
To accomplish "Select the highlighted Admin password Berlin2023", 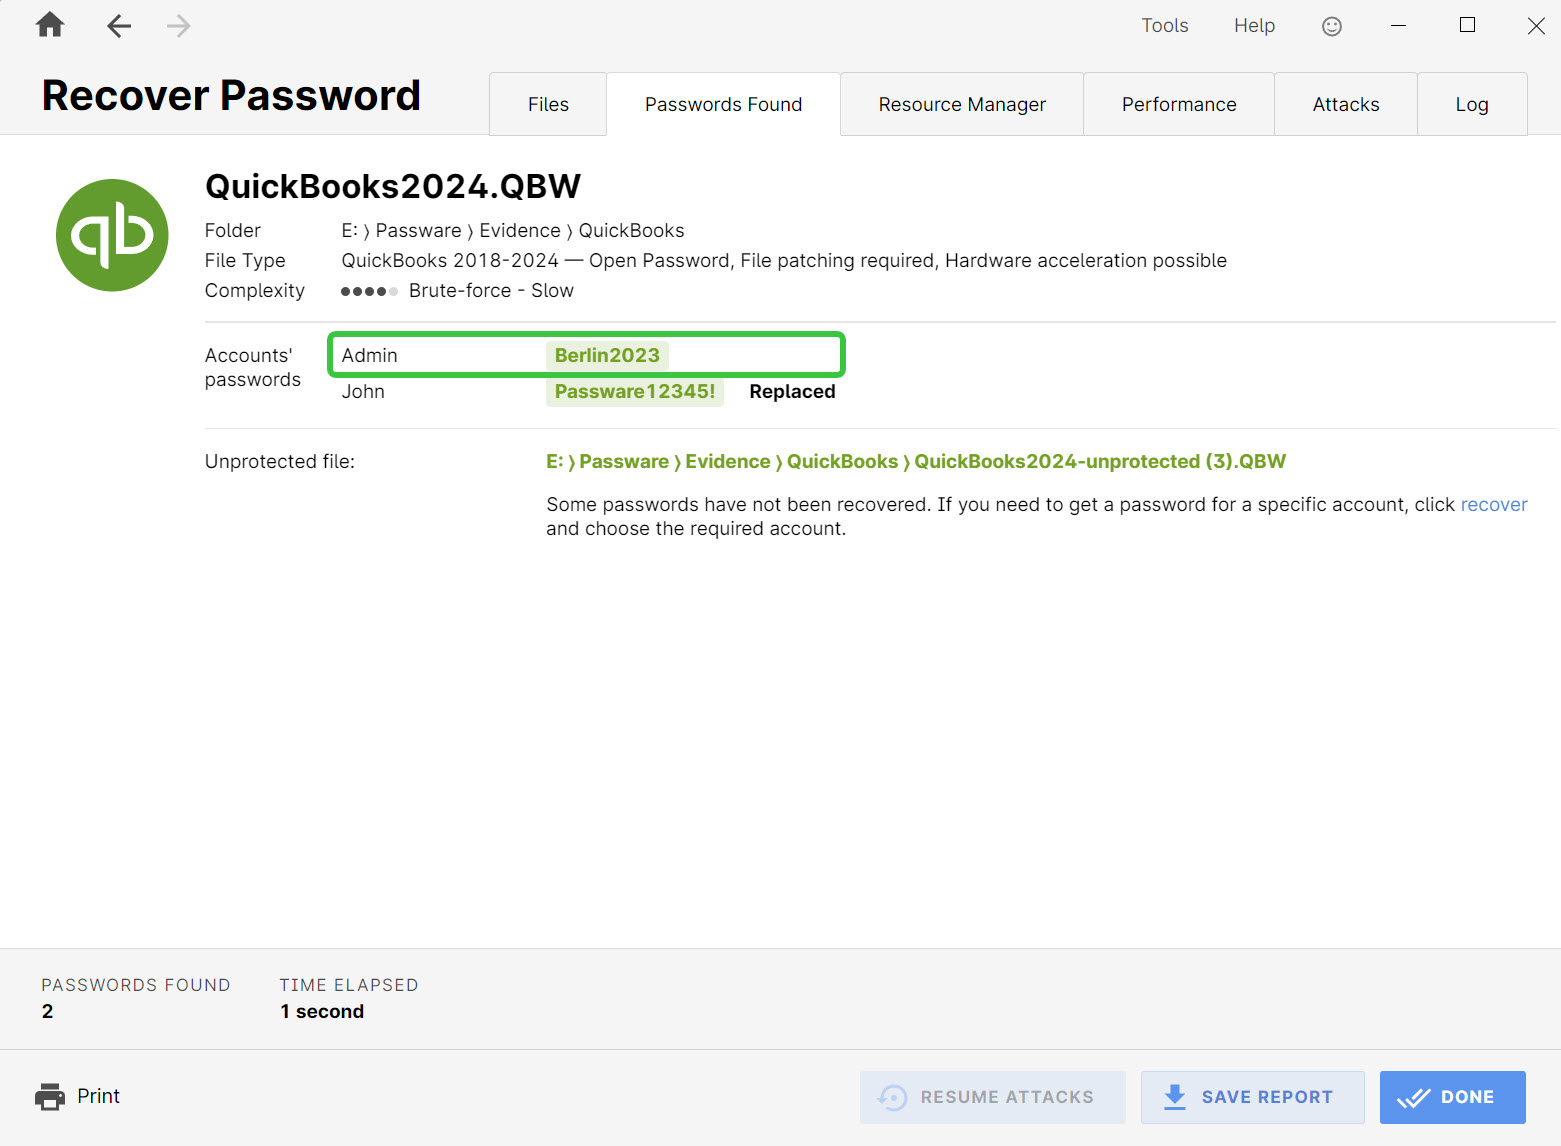I will pos(606,354).
